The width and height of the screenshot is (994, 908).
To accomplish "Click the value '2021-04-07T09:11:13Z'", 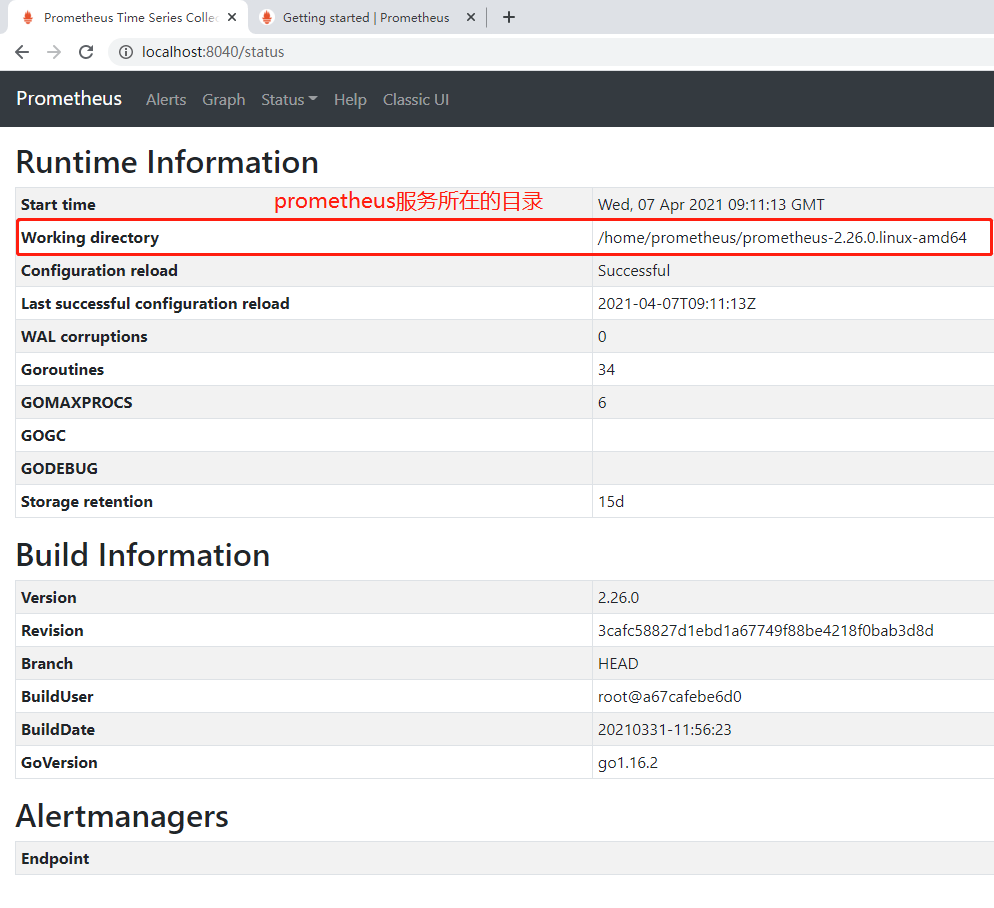I will tap(676, 304).
